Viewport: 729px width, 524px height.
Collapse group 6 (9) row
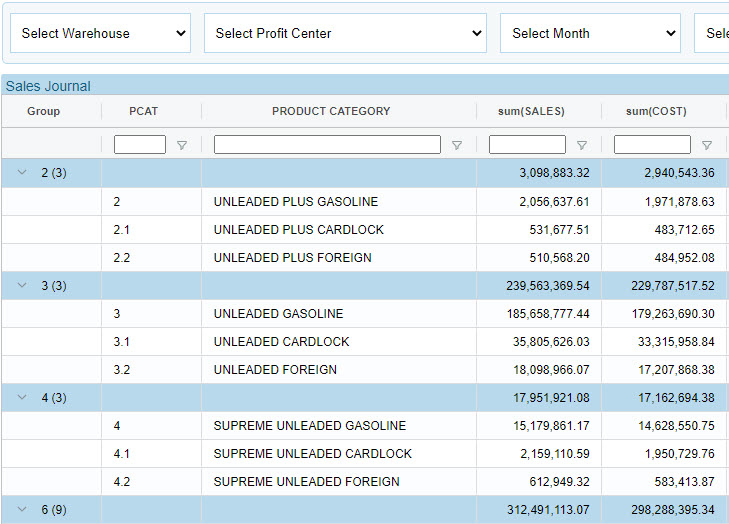click(22, 509)
